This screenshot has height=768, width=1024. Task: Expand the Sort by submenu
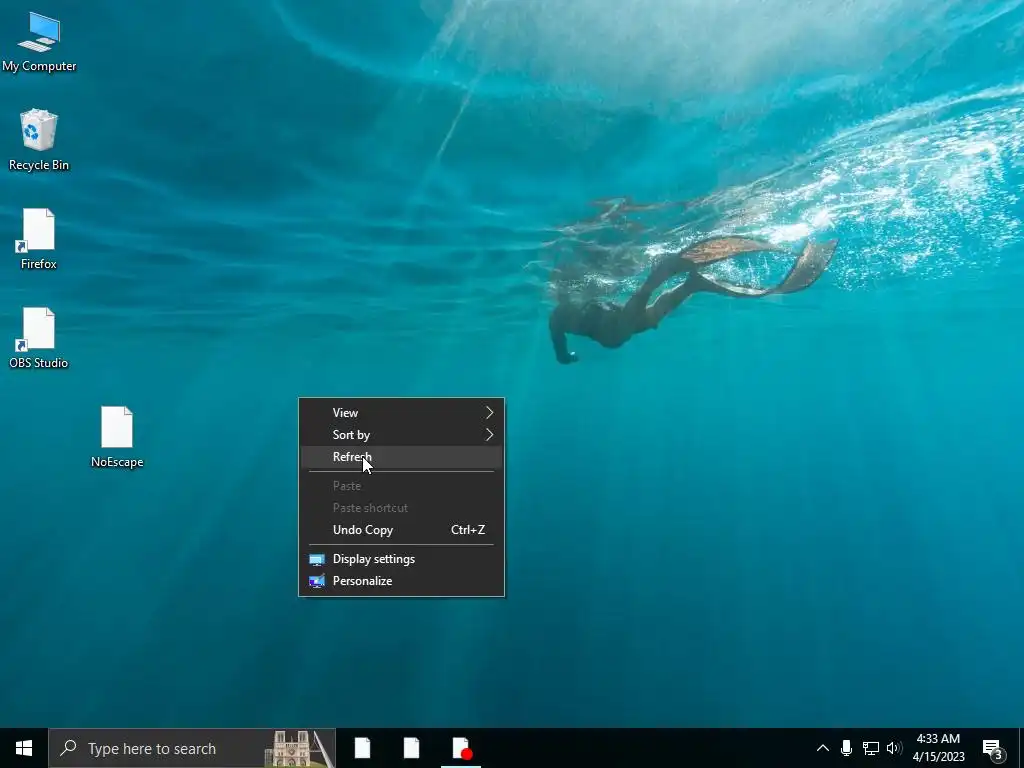tap(401, 435)
